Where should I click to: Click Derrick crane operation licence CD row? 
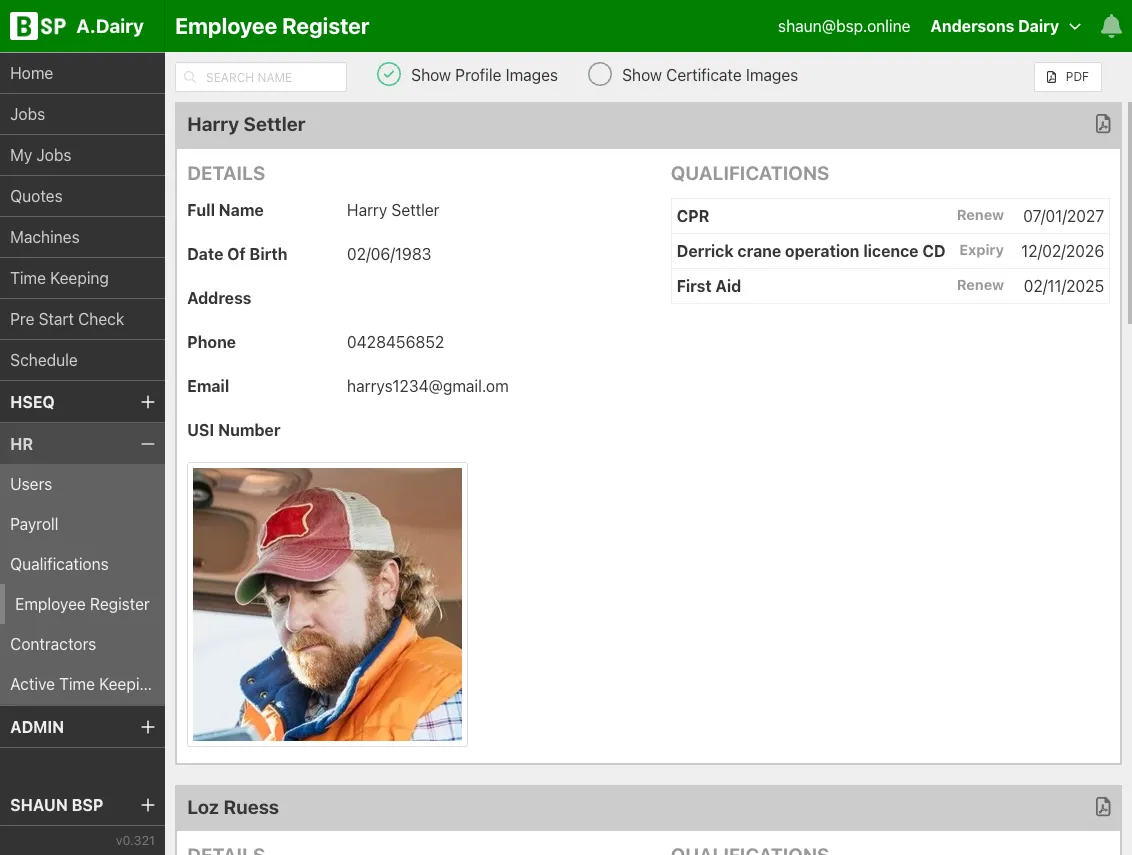click(x=890, y=251)
